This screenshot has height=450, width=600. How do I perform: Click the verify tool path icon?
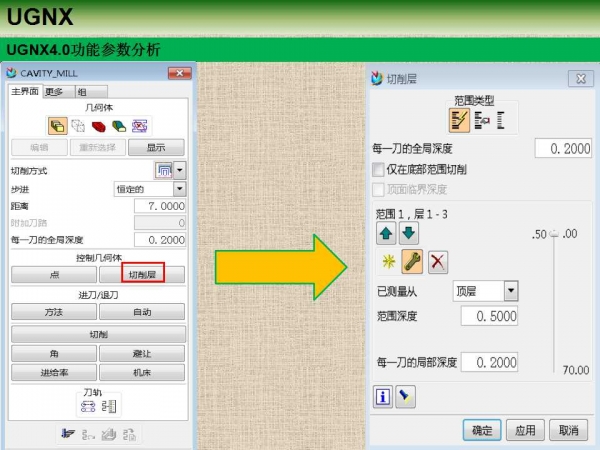click(x=109, y=435)
